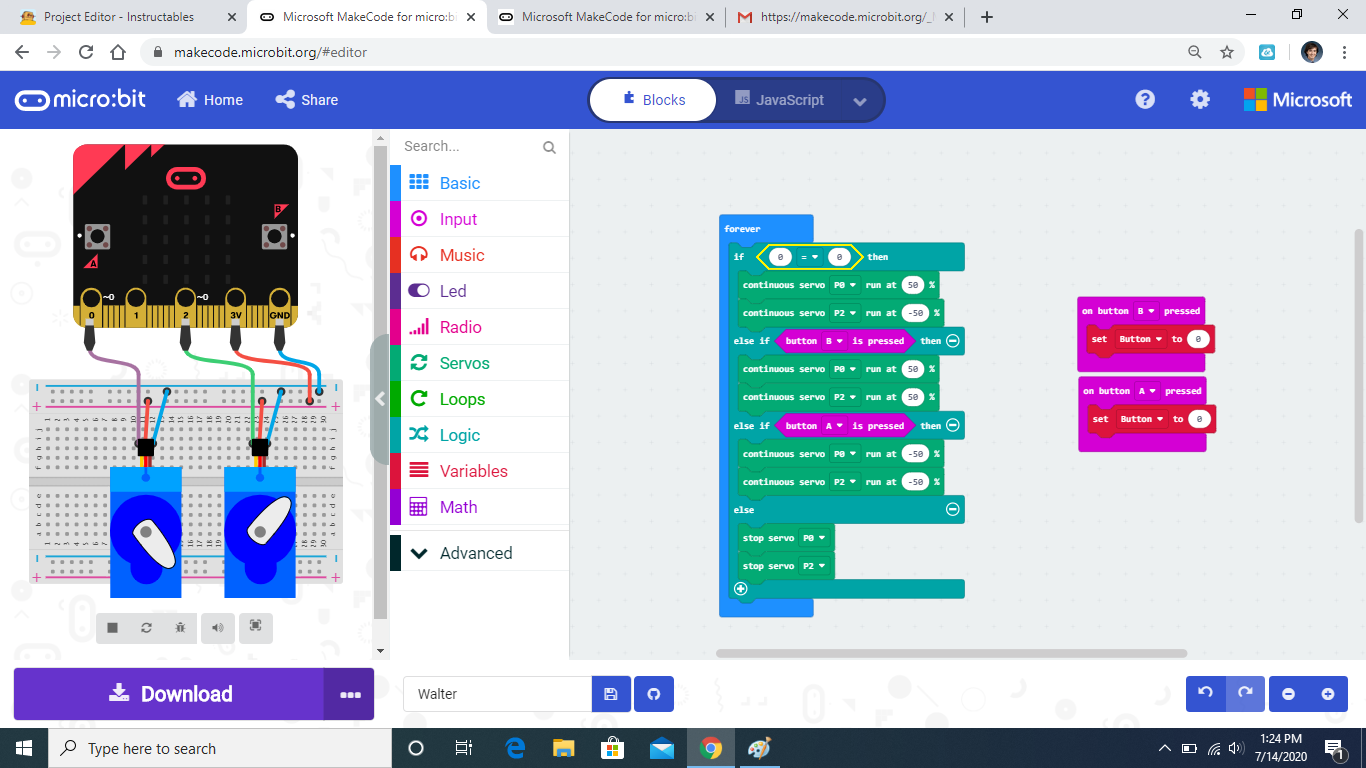
Task: Click the project name field 'Walter'
Action: pyautogui.click(x=497, y=694)
